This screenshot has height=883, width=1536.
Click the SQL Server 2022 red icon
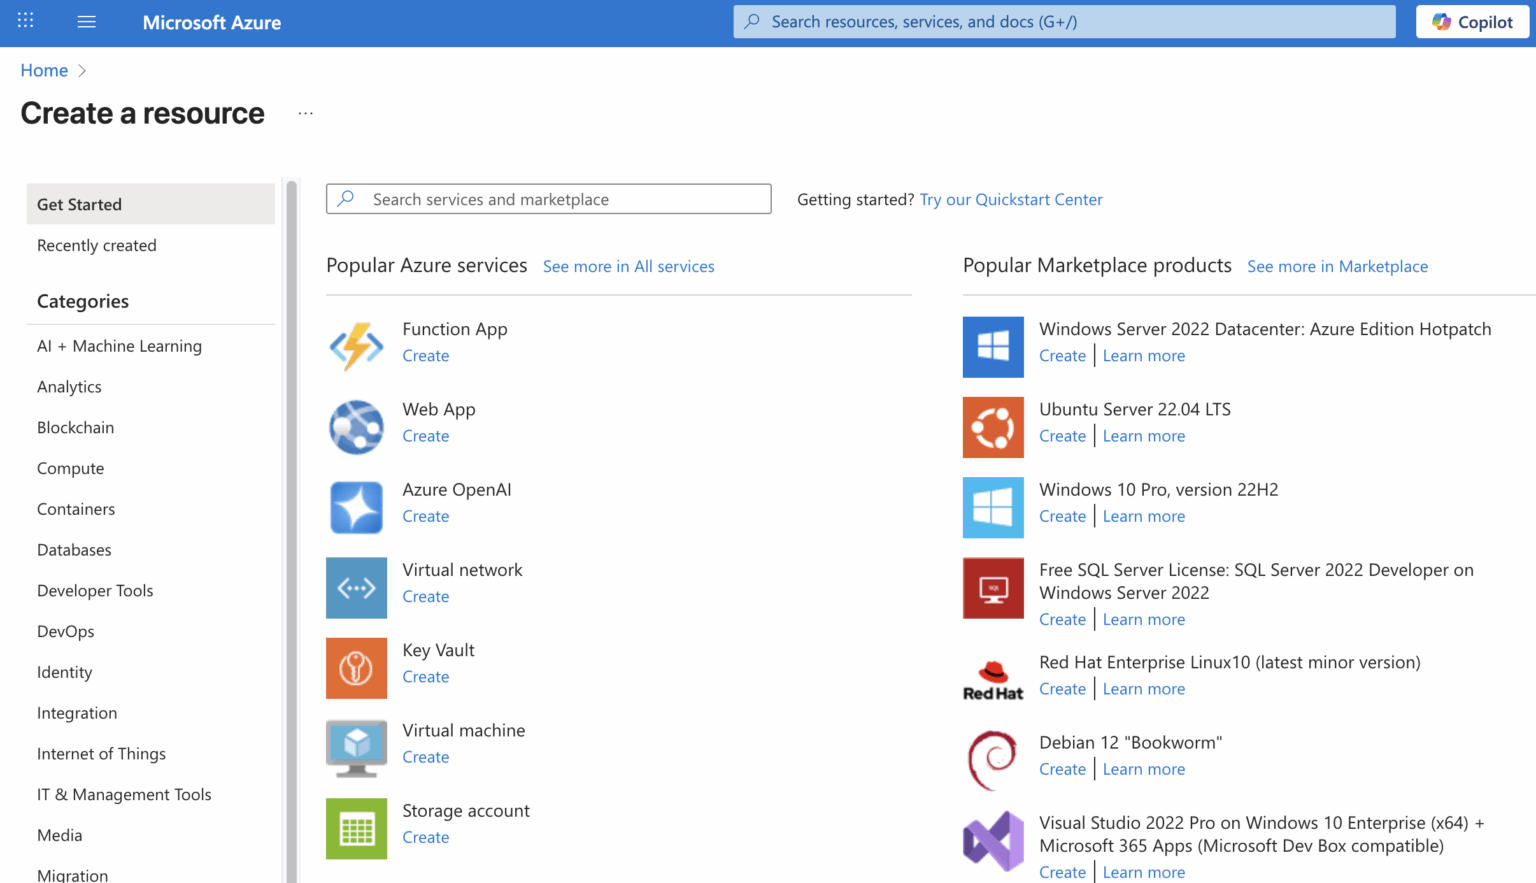click(993, 588)
